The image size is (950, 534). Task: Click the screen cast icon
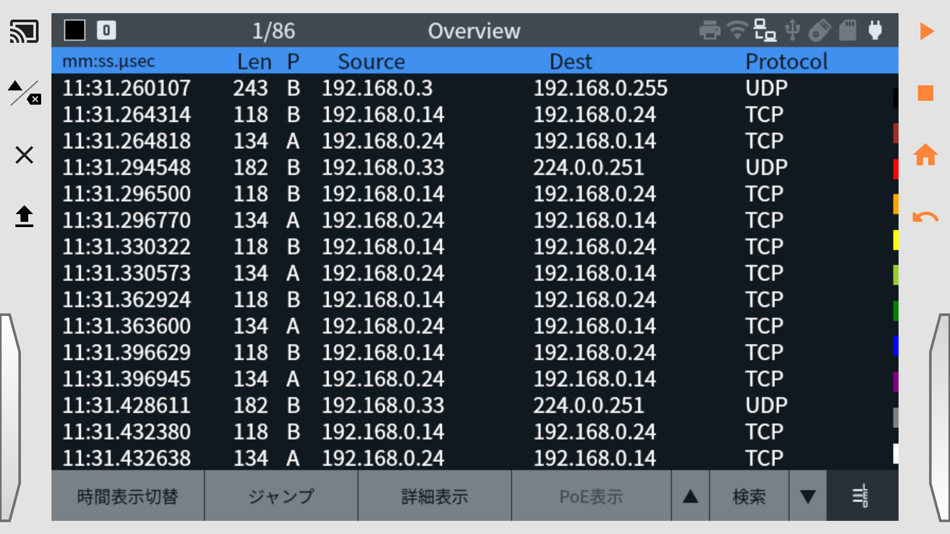[24, 32]
